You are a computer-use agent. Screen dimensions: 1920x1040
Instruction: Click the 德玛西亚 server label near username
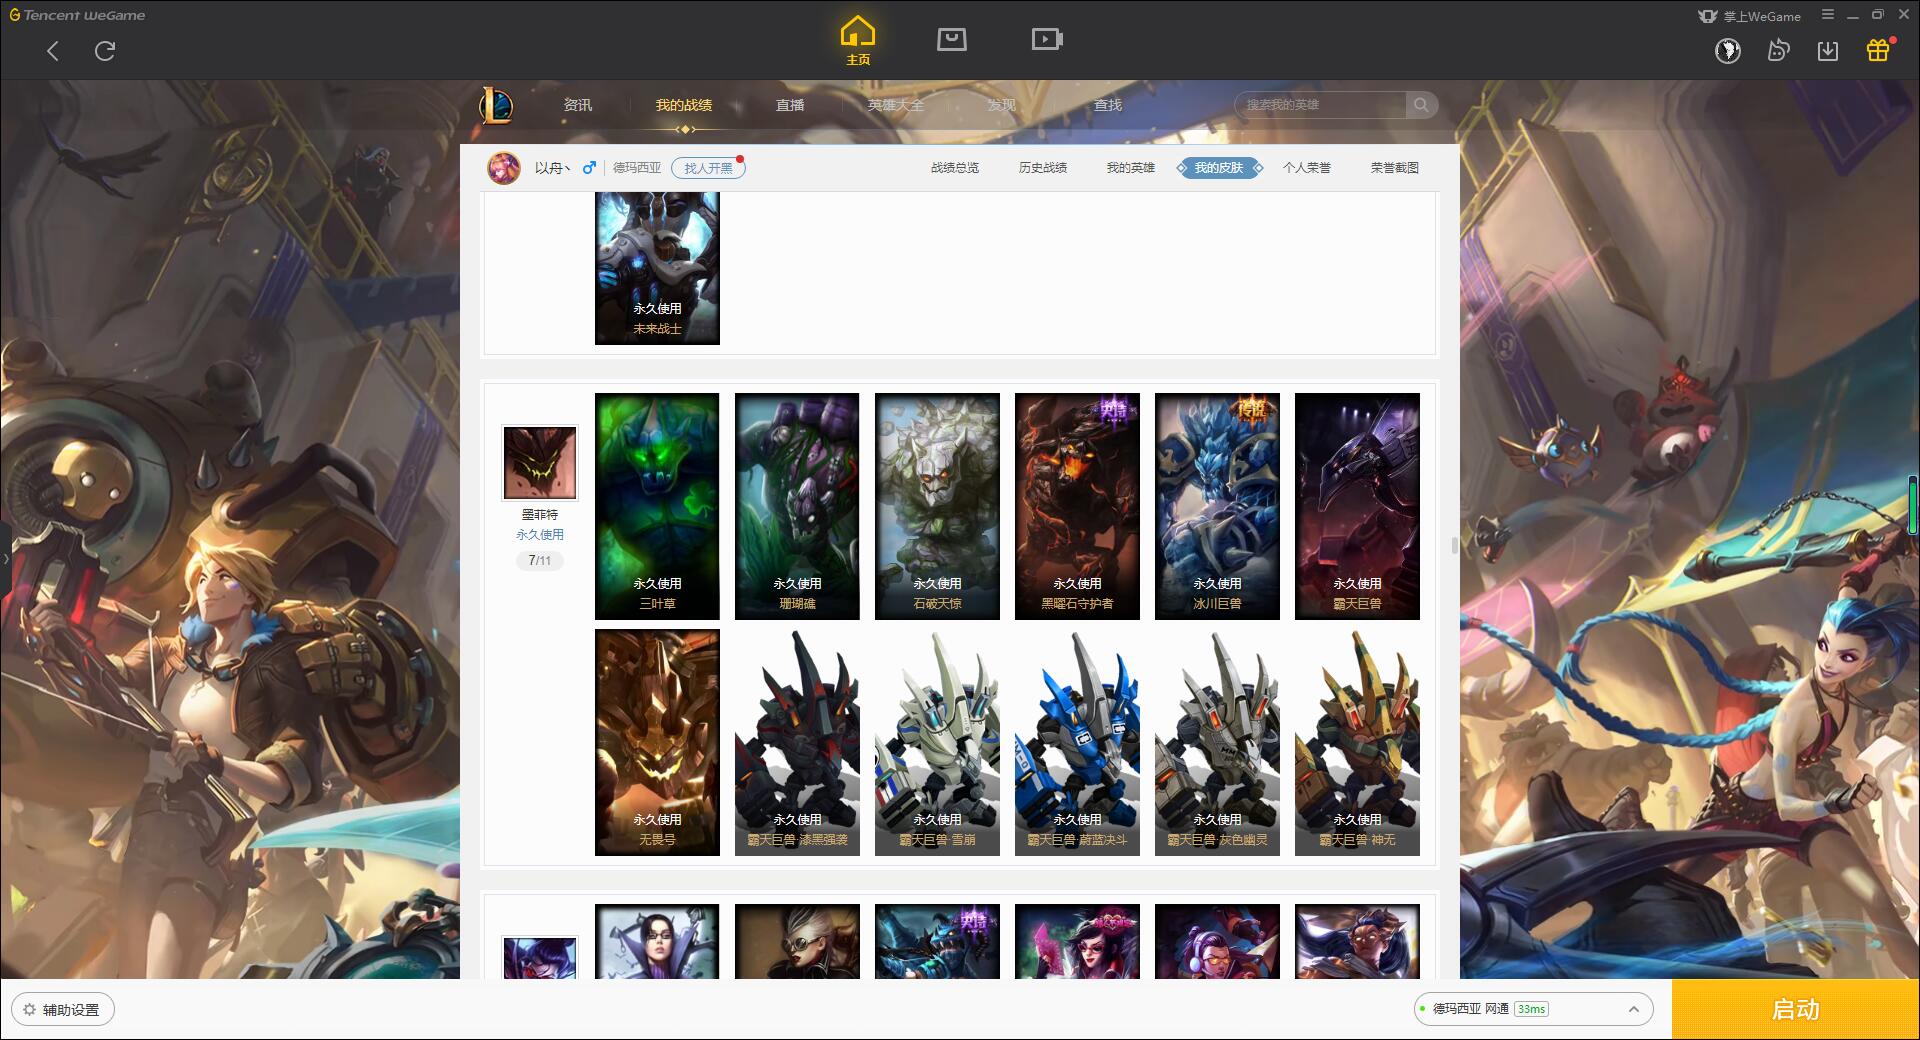click(637, 168)
